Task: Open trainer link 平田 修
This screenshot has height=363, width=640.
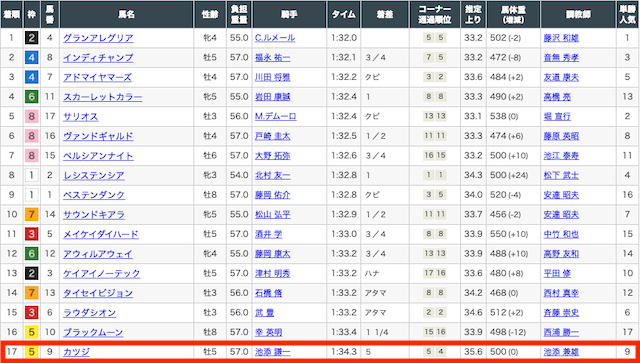Action: tap(557, 273)
